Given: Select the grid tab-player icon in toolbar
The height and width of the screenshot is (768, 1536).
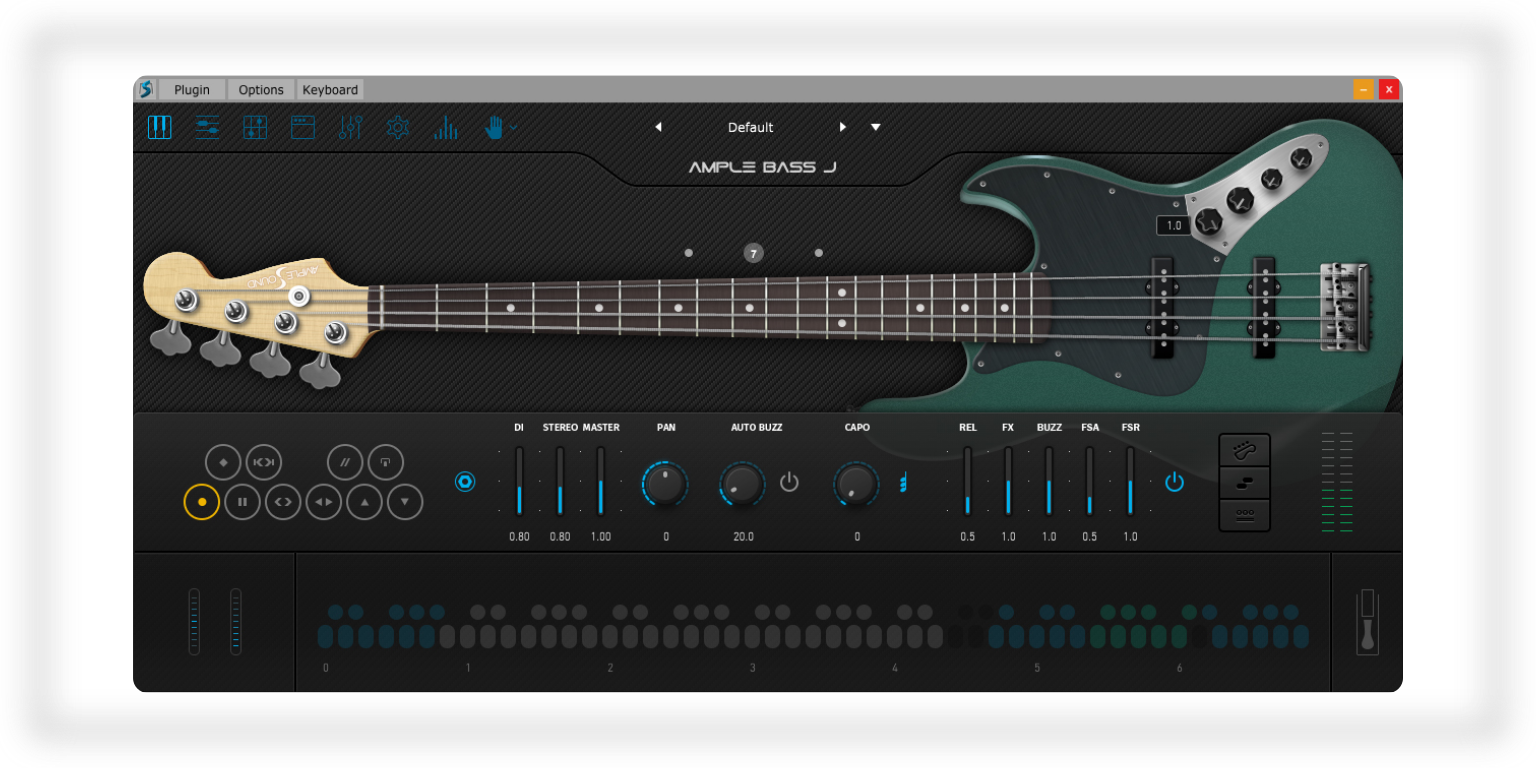Looking at the screenshot, I should 255,127.
